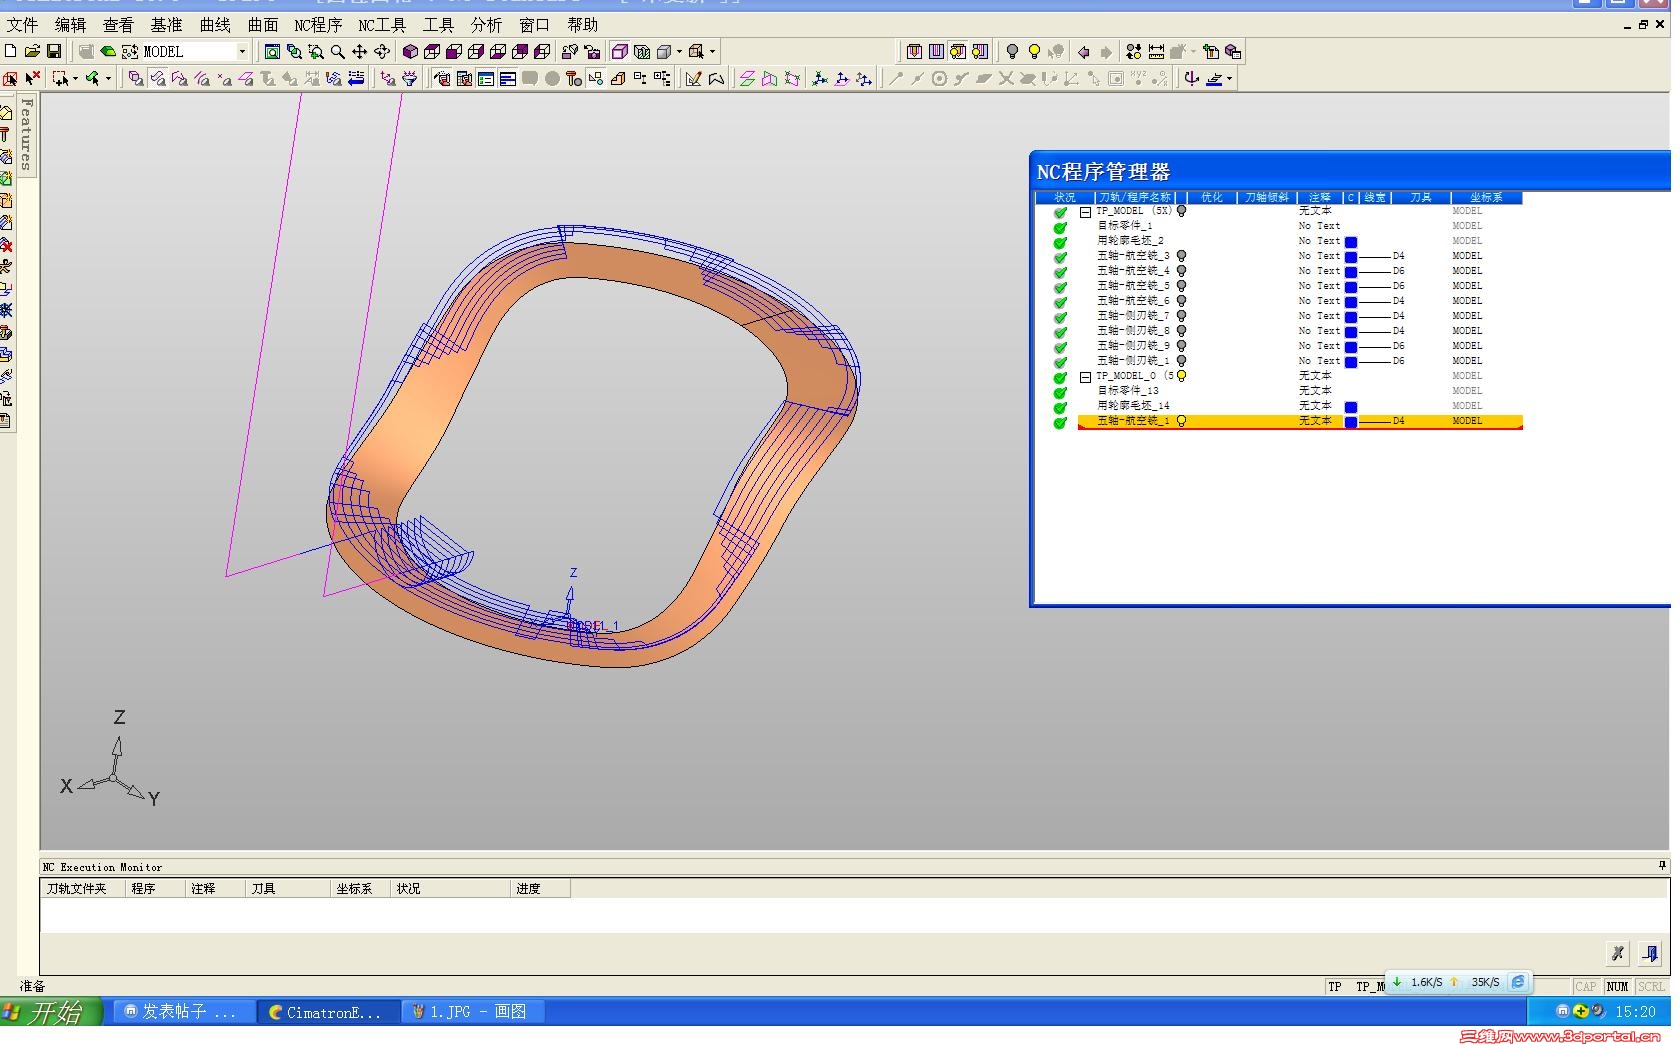Image resolution: width=1680 pixels, height=1050 pixels.
Task: Open the MODEL combo box dropdown
Action: [x=242, y=52]
